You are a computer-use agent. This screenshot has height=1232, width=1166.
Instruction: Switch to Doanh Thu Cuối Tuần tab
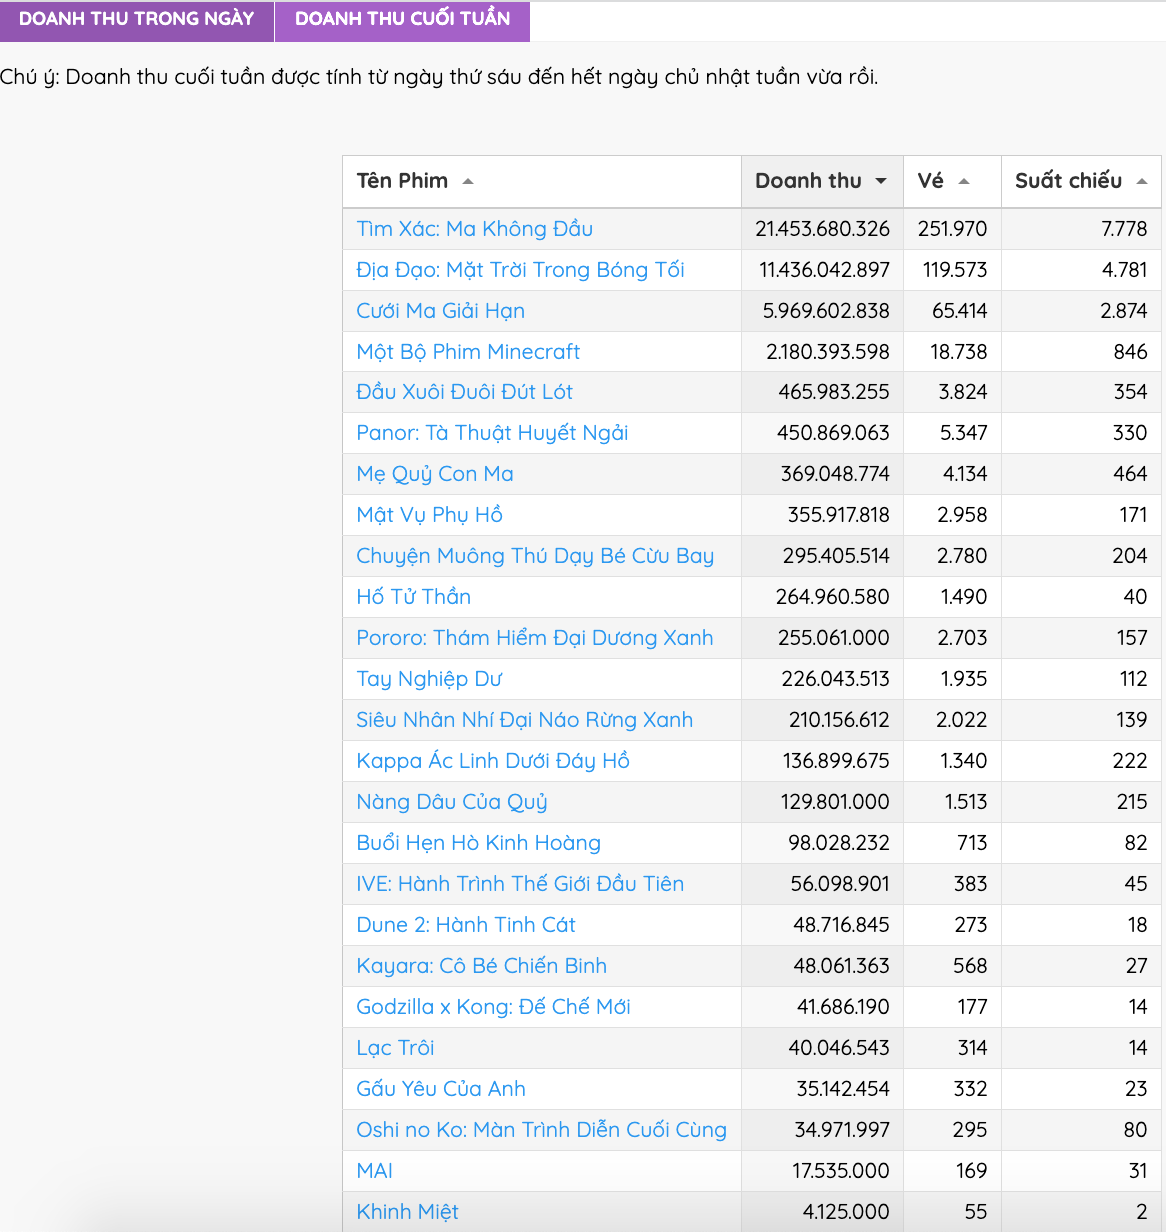coord(402,20)
